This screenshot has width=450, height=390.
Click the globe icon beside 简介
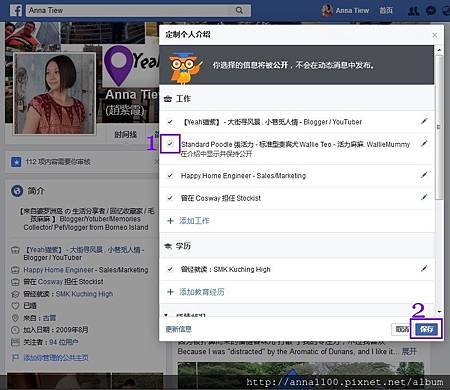[x=17, y=191]
